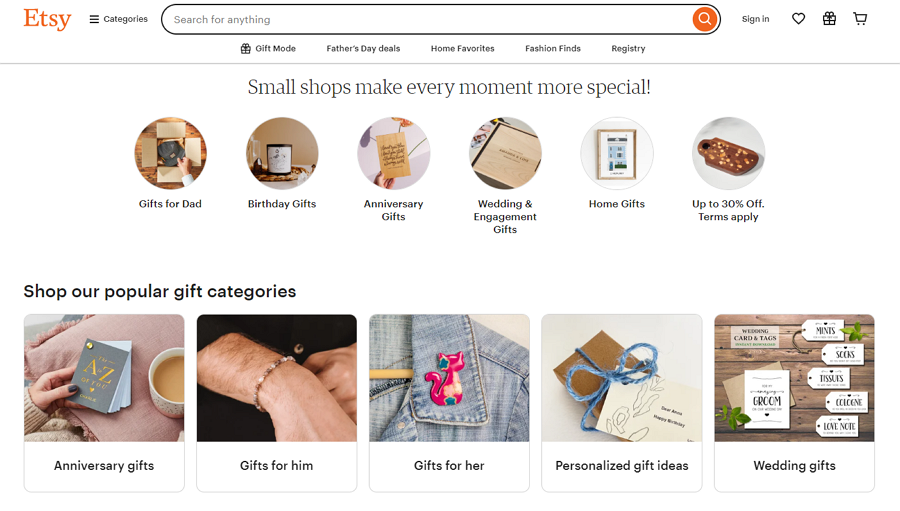Open the shopping cart
The image size is (900, 511).
click(x=860, y=19)
